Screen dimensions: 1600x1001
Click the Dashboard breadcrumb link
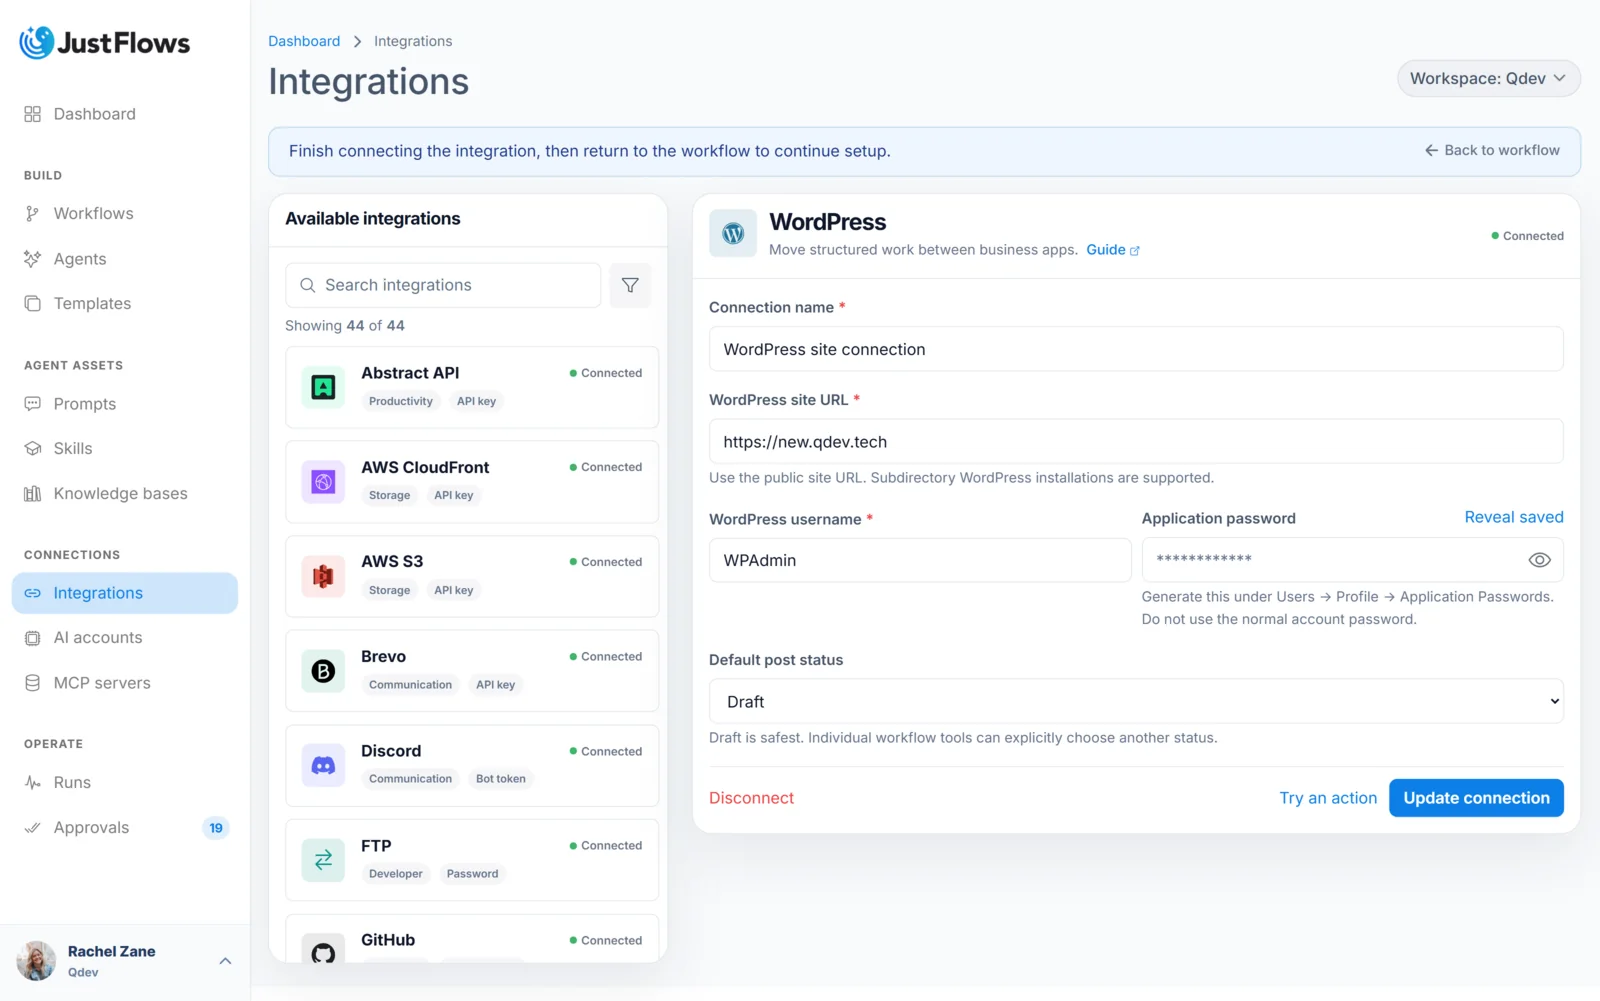304,41
